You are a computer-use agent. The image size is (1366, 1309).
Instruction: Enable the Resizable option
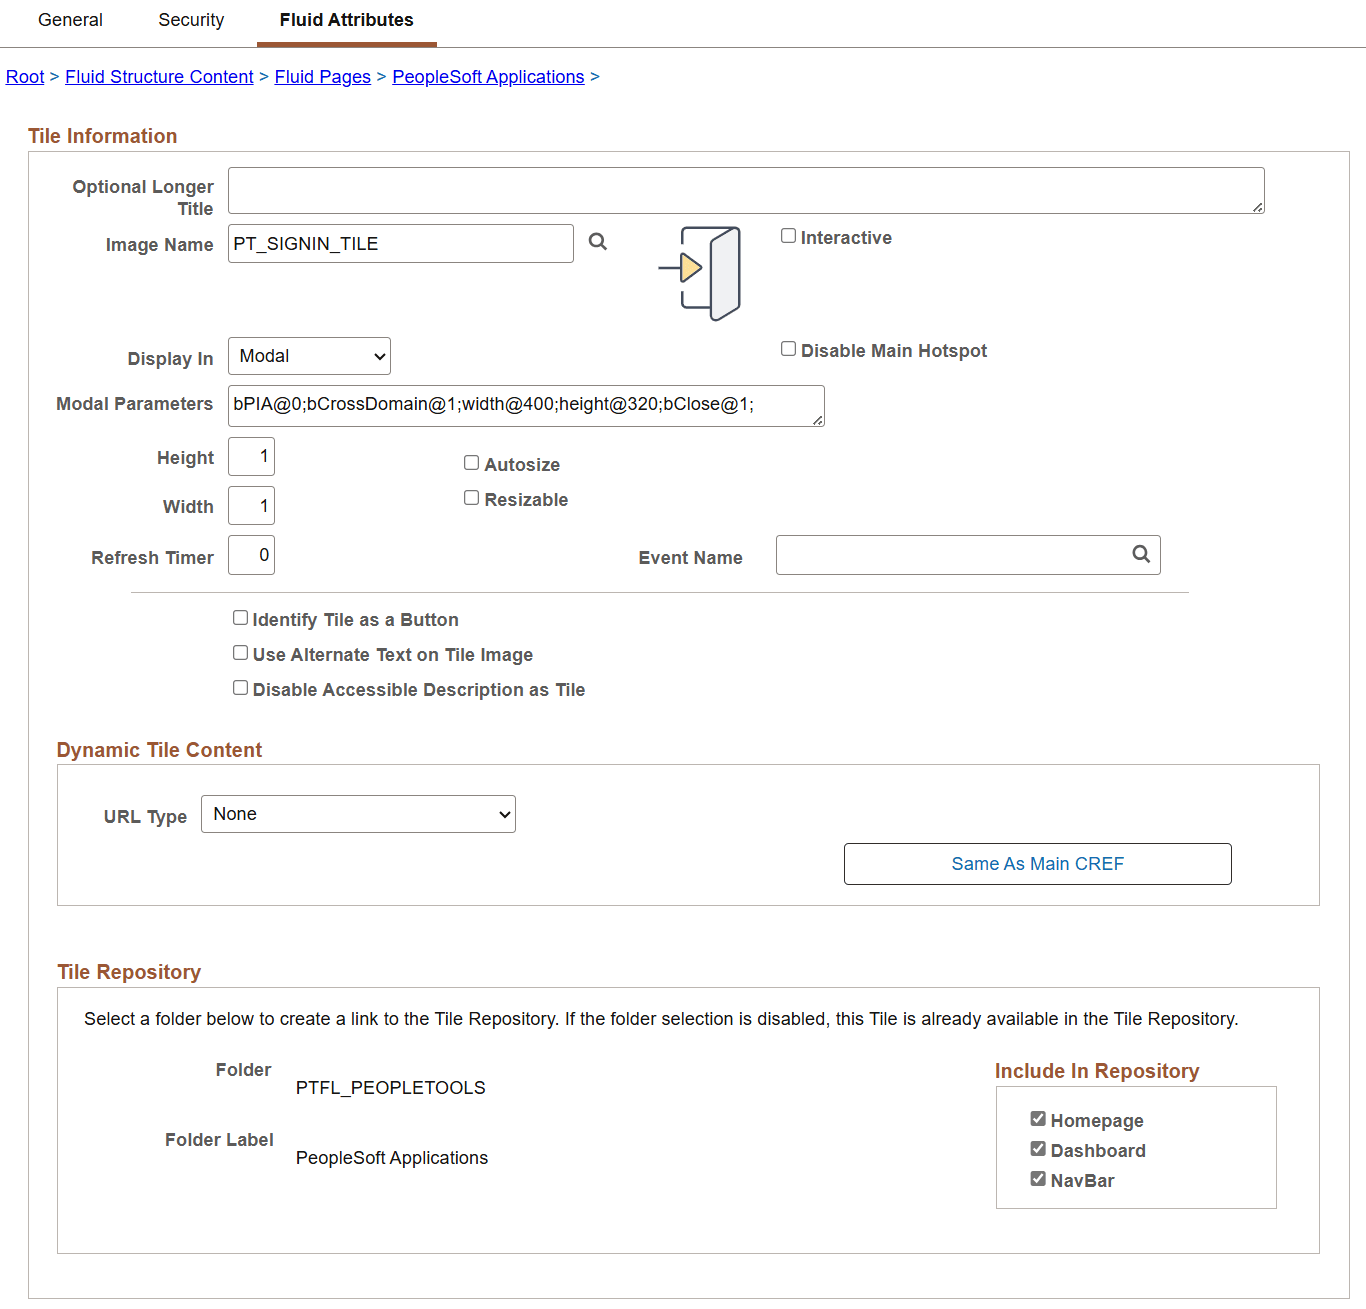click(x=471, y=497)
